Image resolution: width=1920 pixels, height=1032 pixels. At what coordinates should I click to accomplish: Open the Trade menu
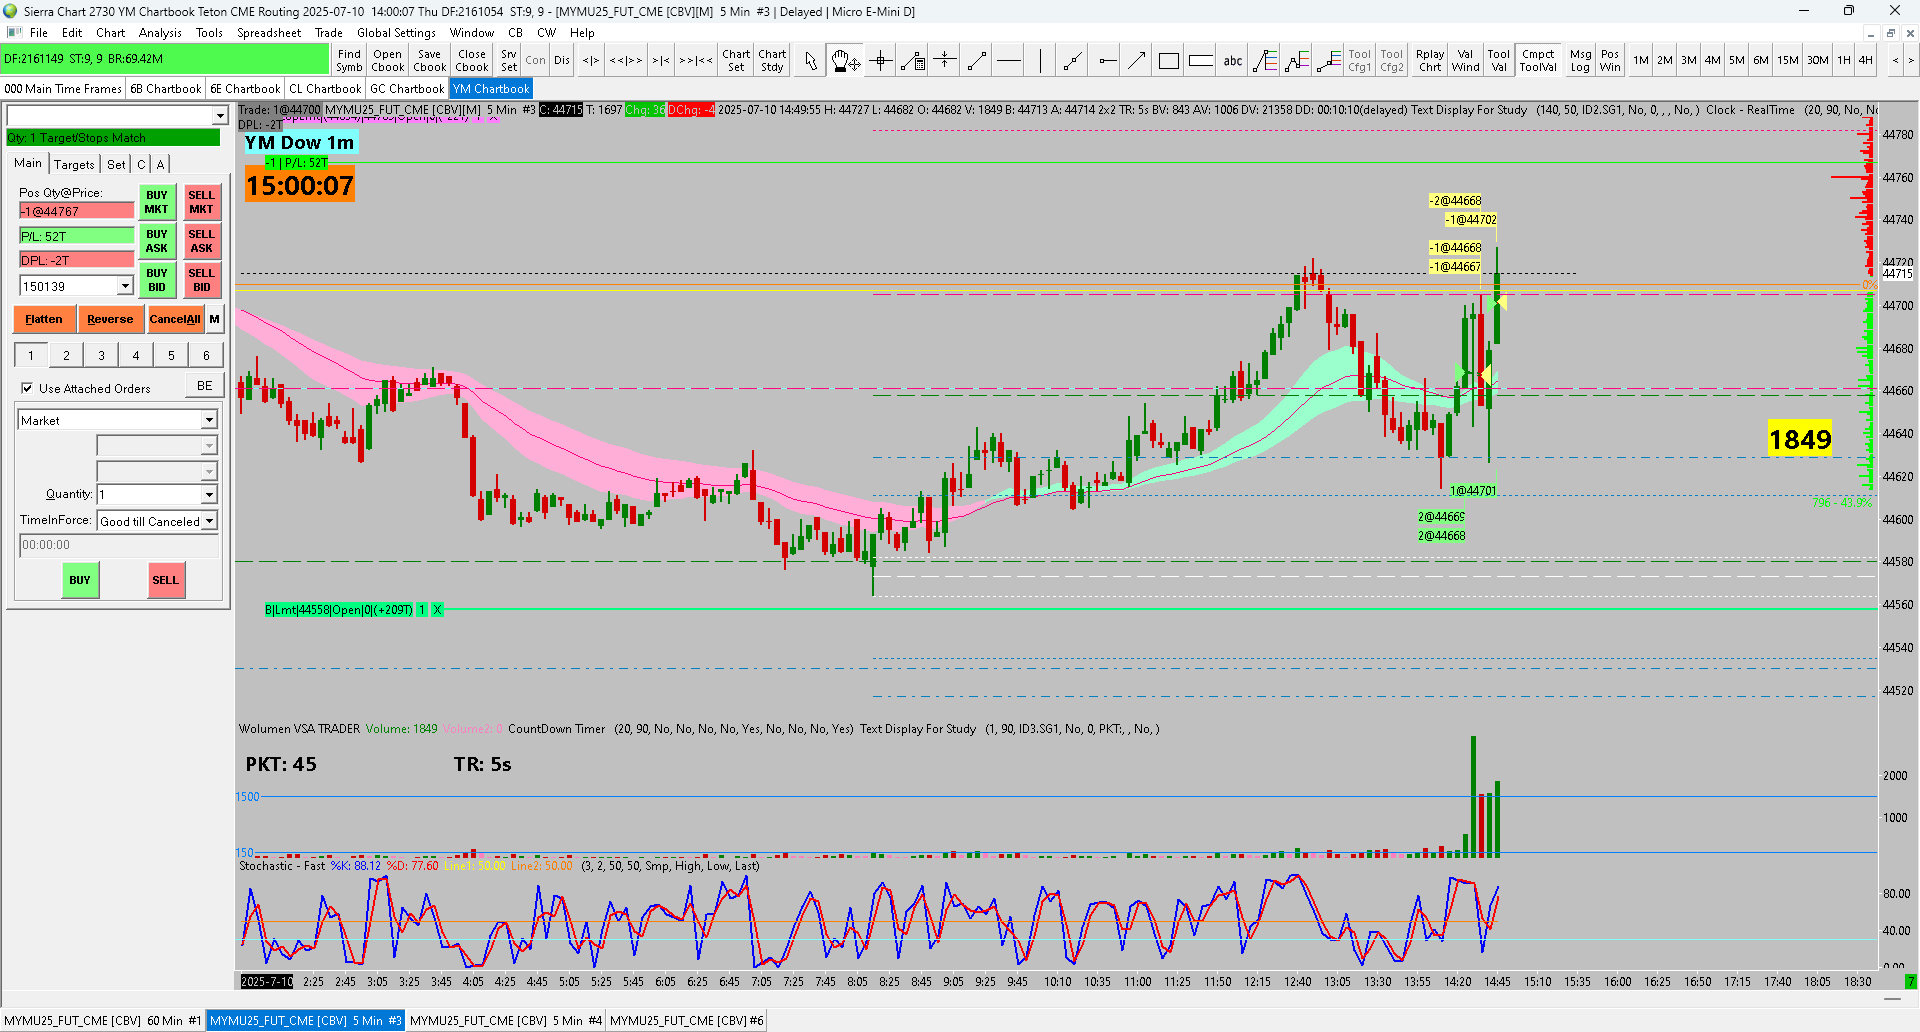pos(329,33)
